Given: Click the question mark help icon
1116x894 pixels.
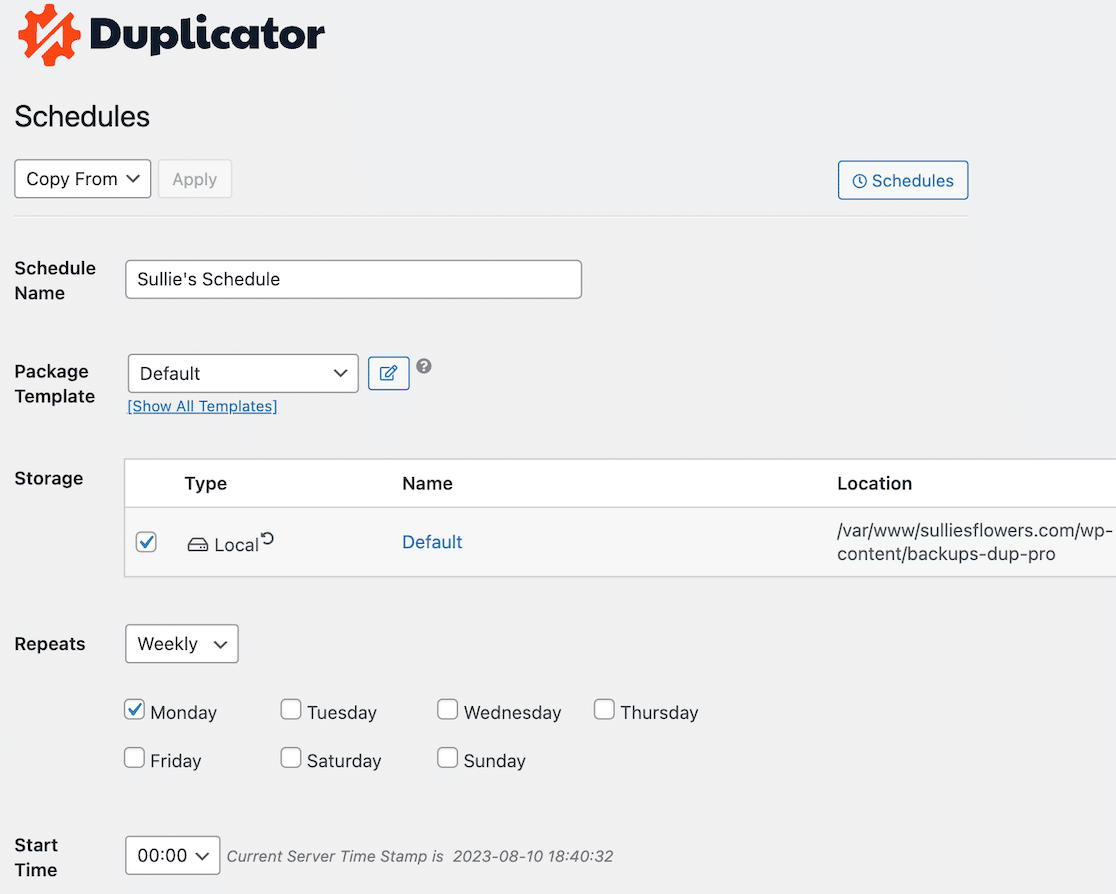Looking at the screenshot, I should point(424,366).
